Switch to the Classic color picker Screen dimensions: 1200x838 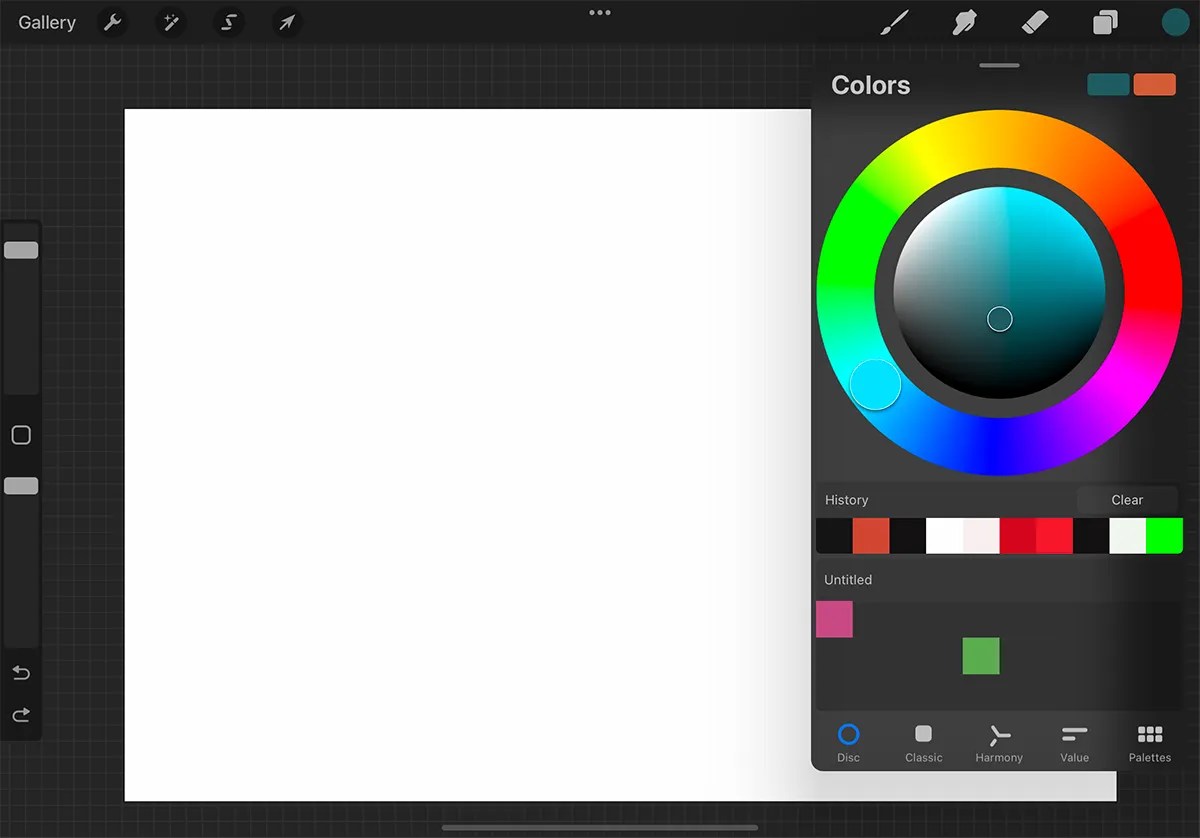(x=923, y=742)
